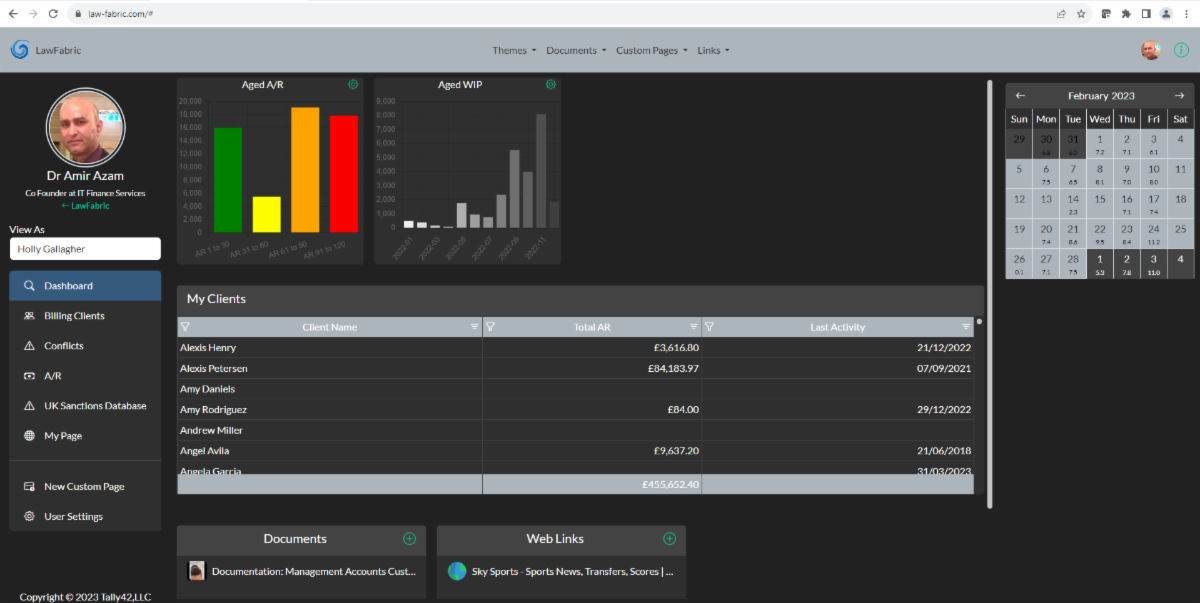Expand the Documents menu in navbar
The width and height of the screenshot is (1200, 603).
tap(576, 50)
